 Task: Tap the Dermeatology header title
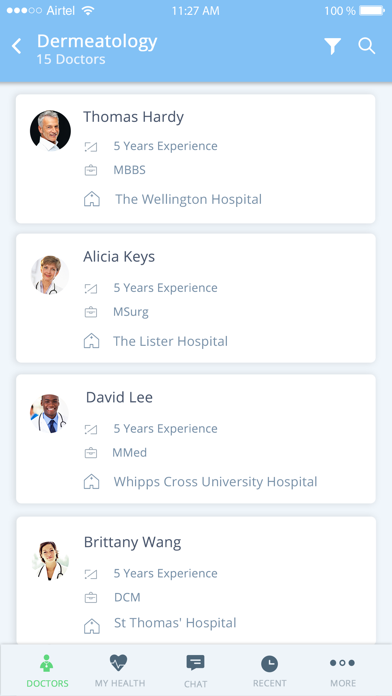[x=97, y=41]
